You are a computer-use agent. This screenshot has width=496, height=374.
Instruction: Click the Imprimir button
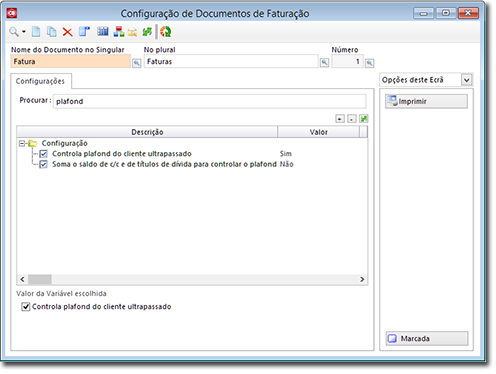point(426,101)
